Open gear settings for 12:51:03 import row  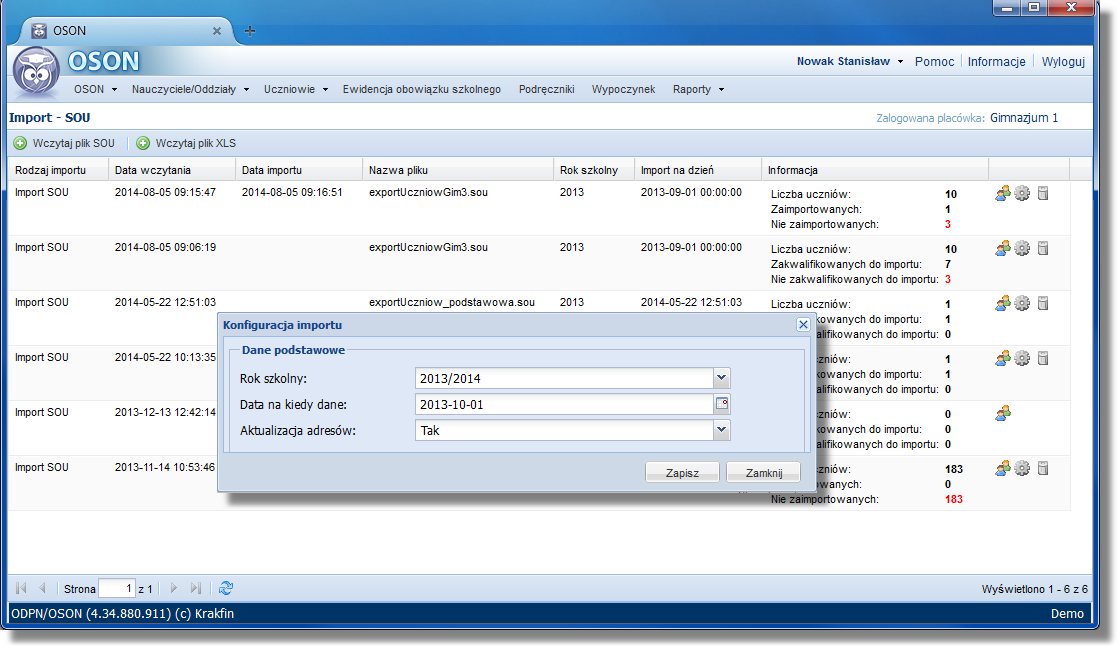1023,303
